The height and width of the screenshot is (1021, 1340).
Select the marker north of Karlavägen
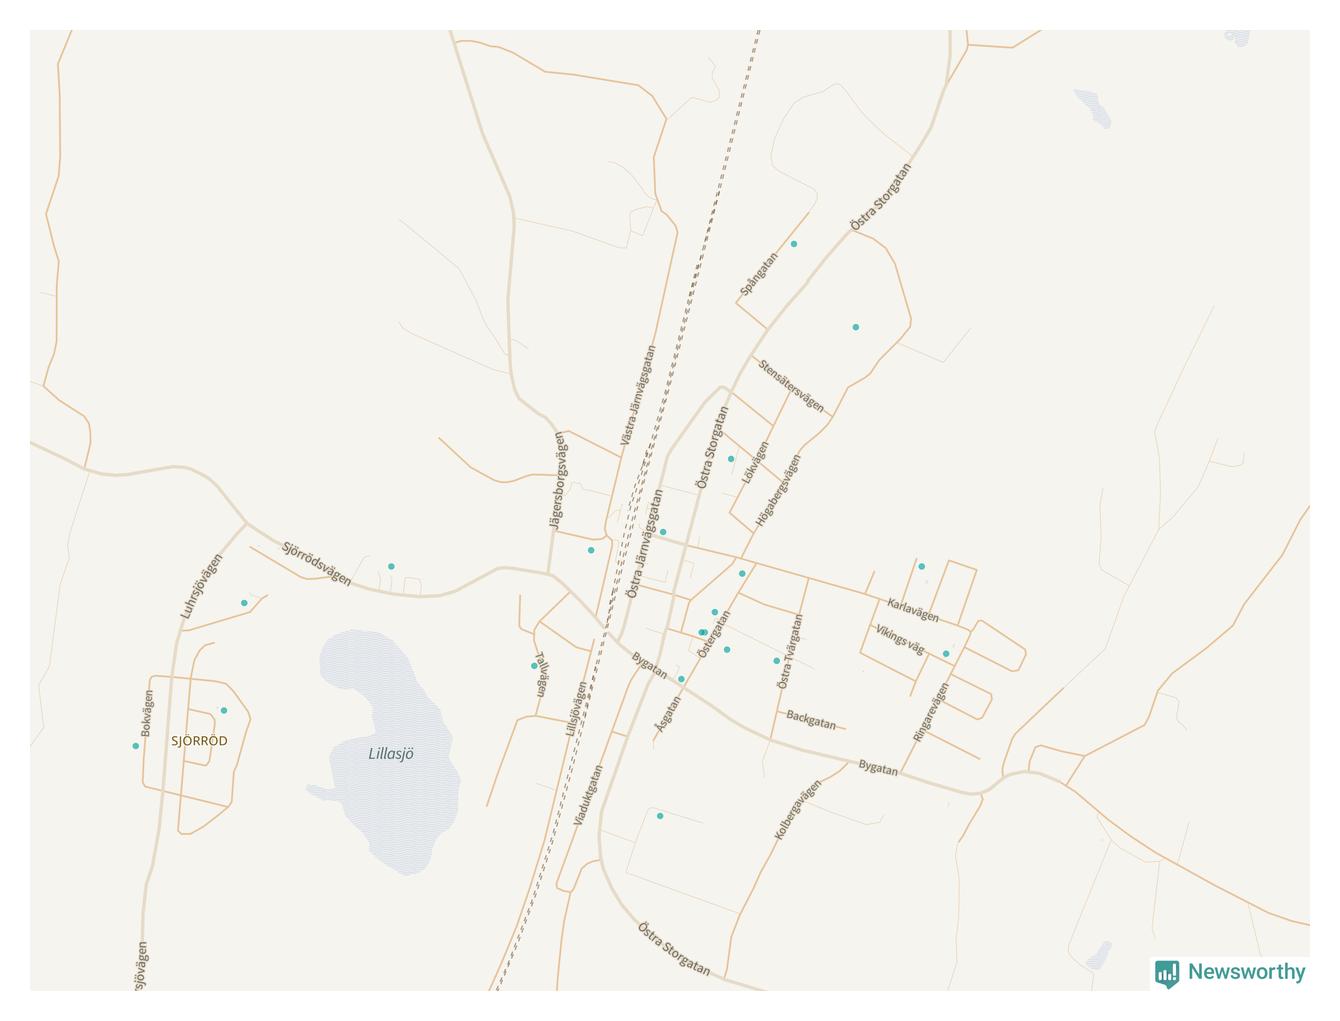point(922,567)
